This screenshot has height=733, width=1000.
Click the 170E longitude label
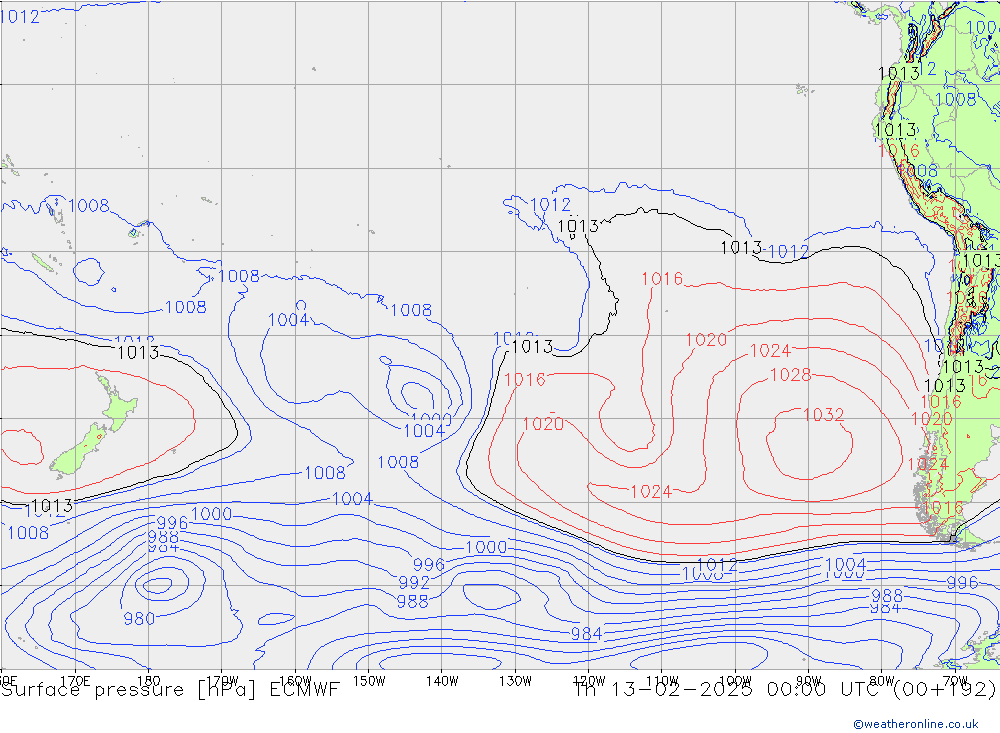click(75, 681)
